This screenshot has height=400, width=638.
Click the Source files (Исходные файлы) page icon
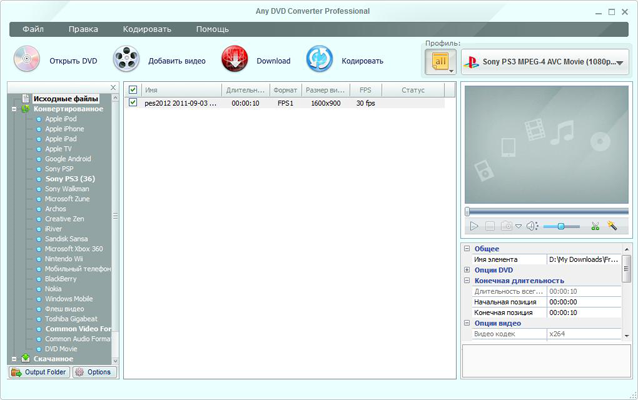26,98
